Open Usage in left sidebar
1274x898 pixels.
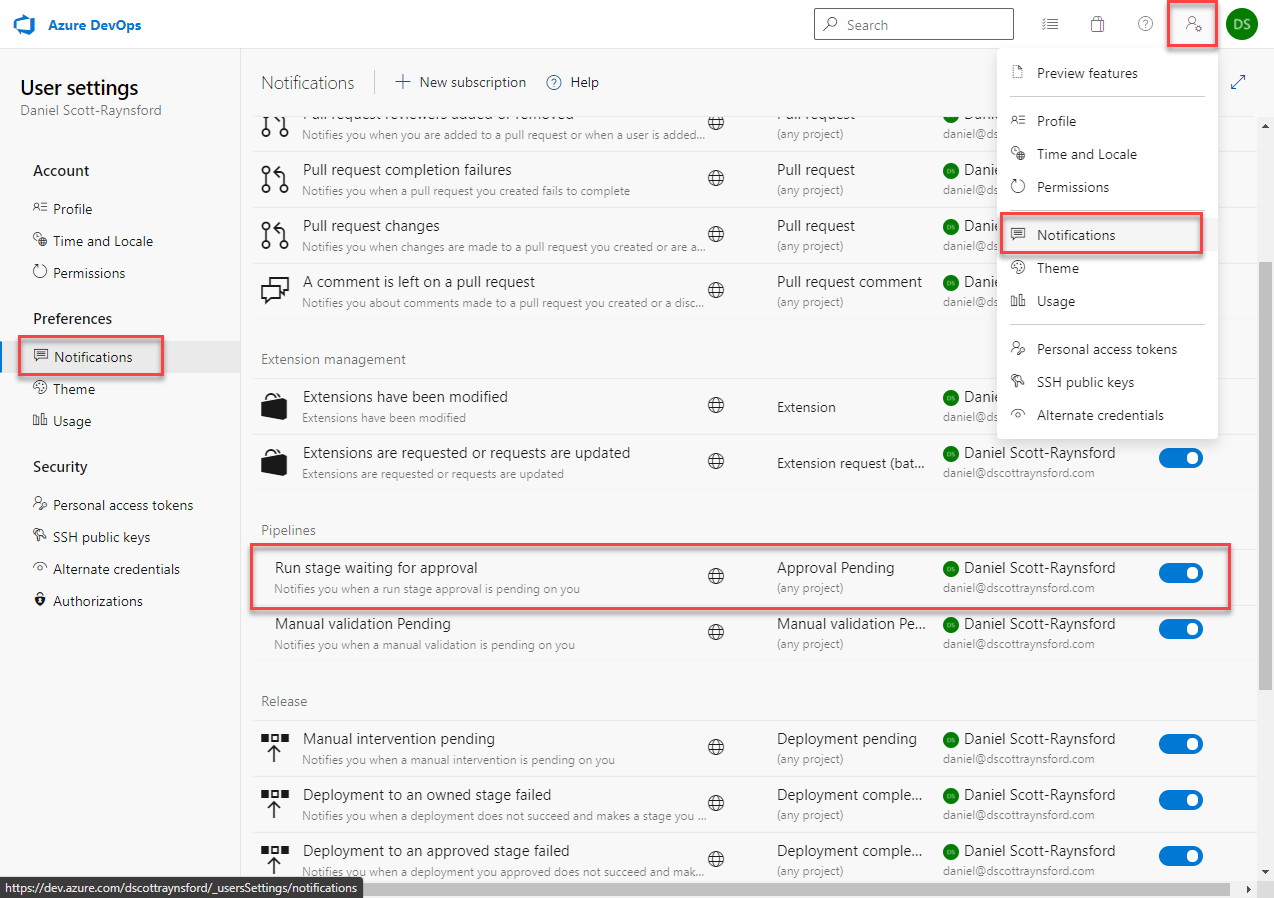(120, 421)
